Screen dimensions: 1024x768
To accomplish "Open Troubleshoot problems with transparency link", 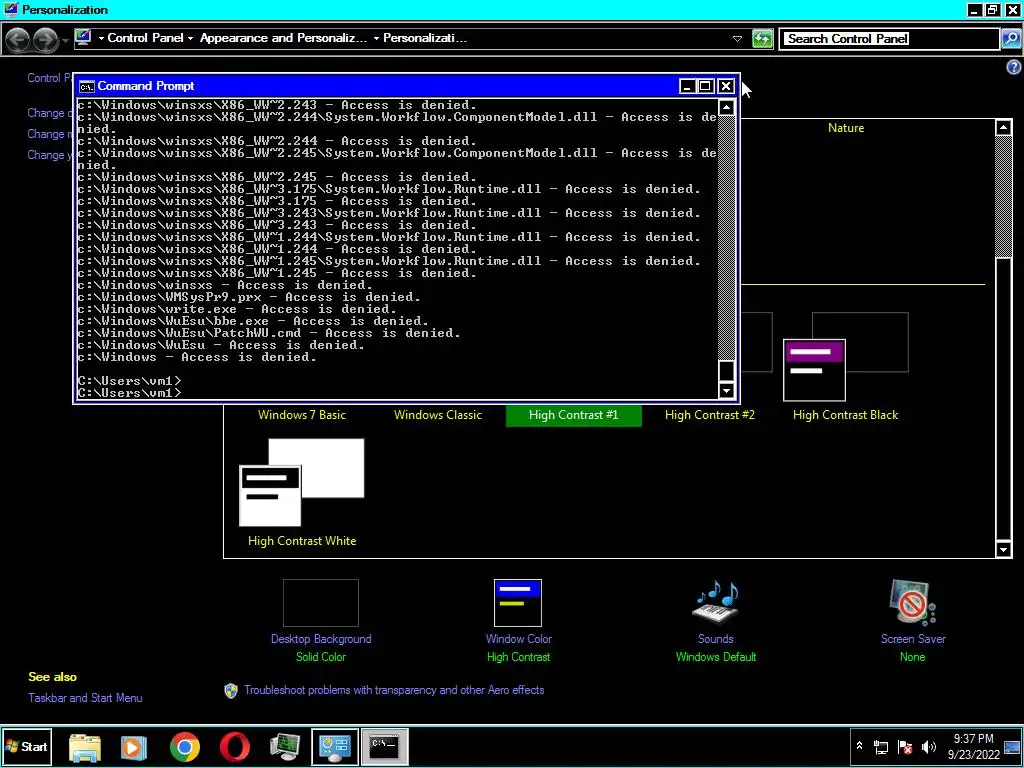I will pyautogui.click(x=394, y=690).
